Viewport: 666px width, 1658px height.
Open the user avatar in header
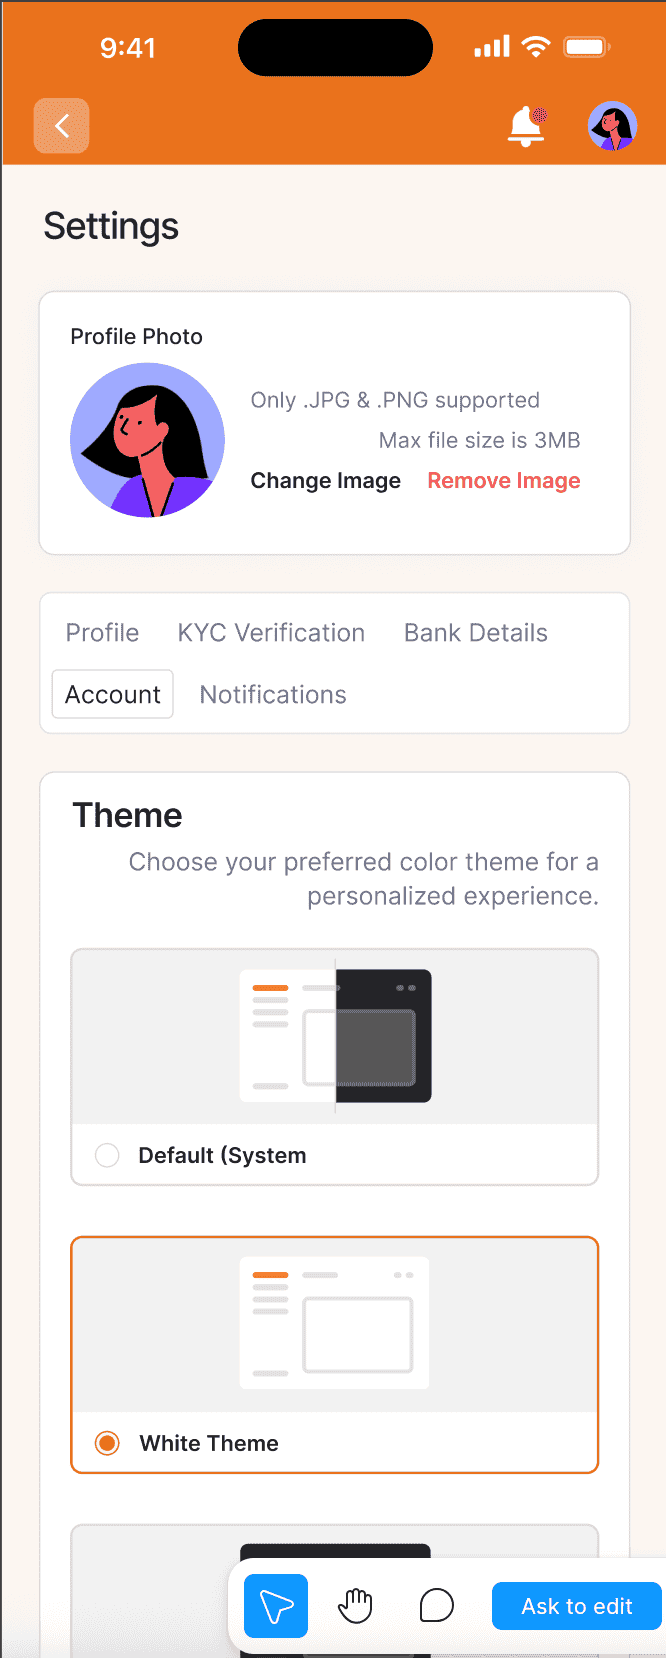(x=613, y=126)
